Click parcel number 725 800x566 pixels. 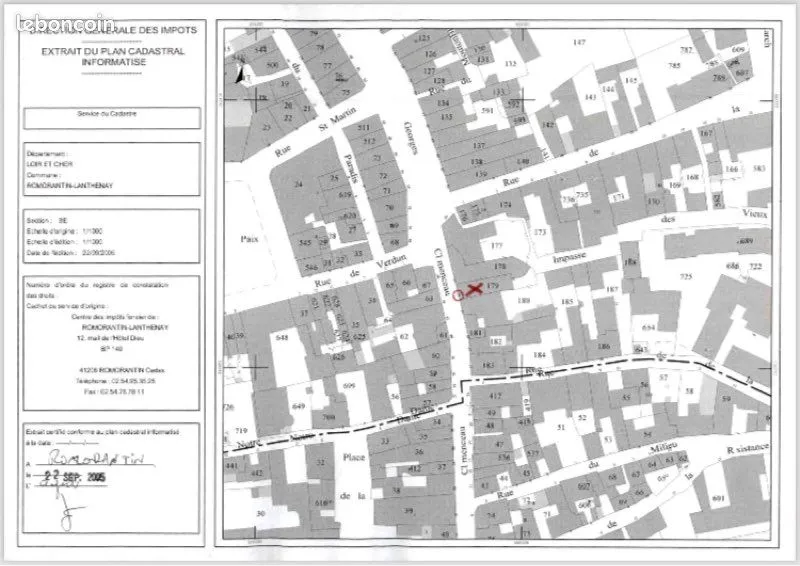(x=686, y=277)
